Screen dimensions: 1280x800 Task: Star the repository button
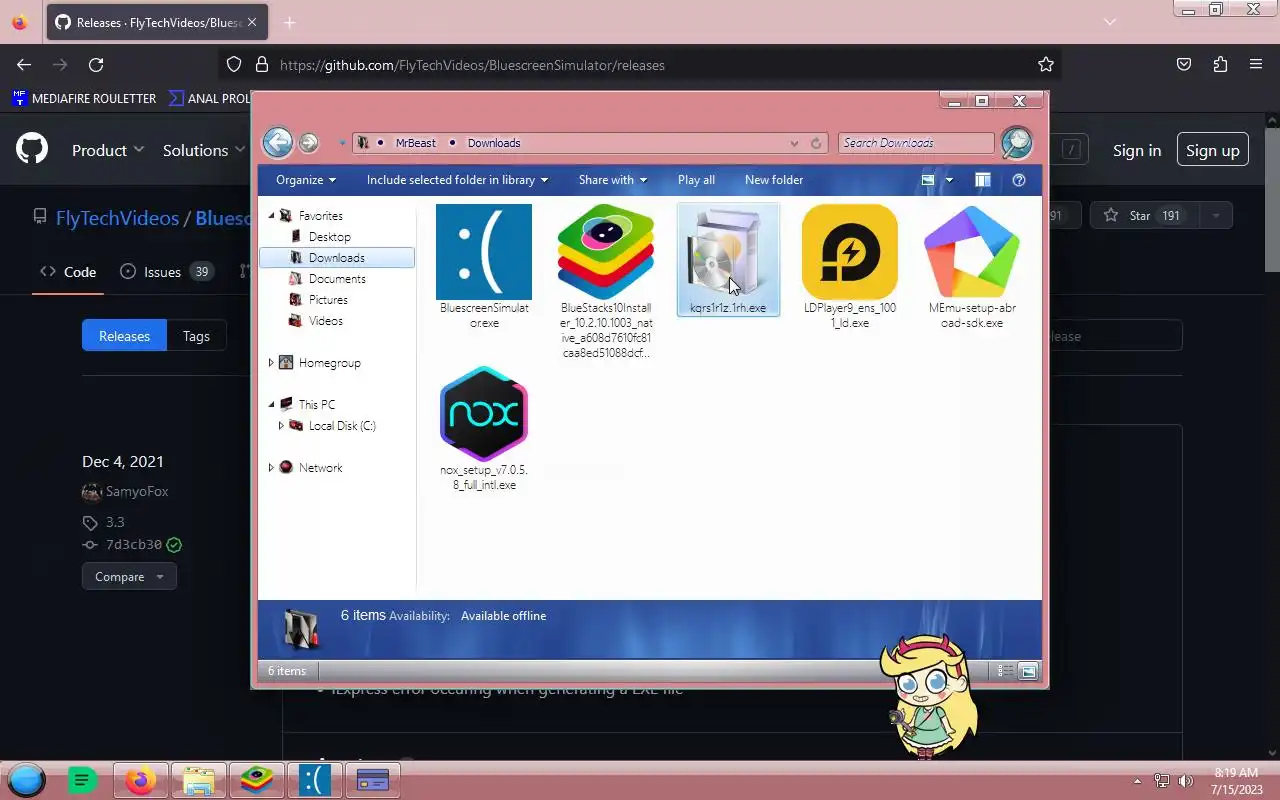click(1146, 216)
